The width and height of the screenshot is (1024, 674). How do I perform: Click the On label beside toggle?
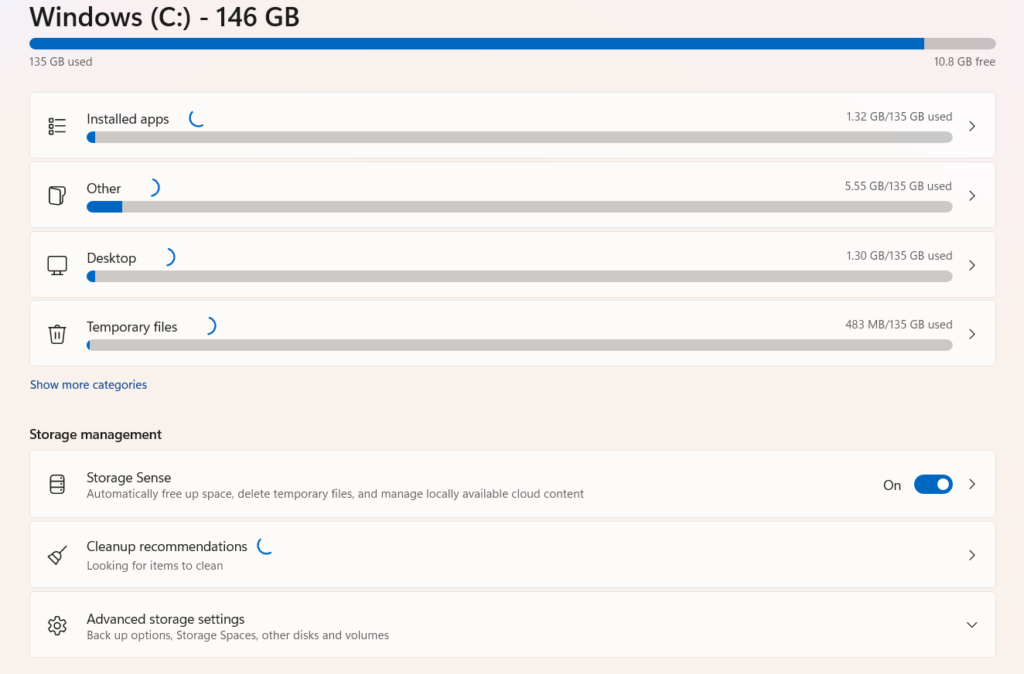pos(892,485)
